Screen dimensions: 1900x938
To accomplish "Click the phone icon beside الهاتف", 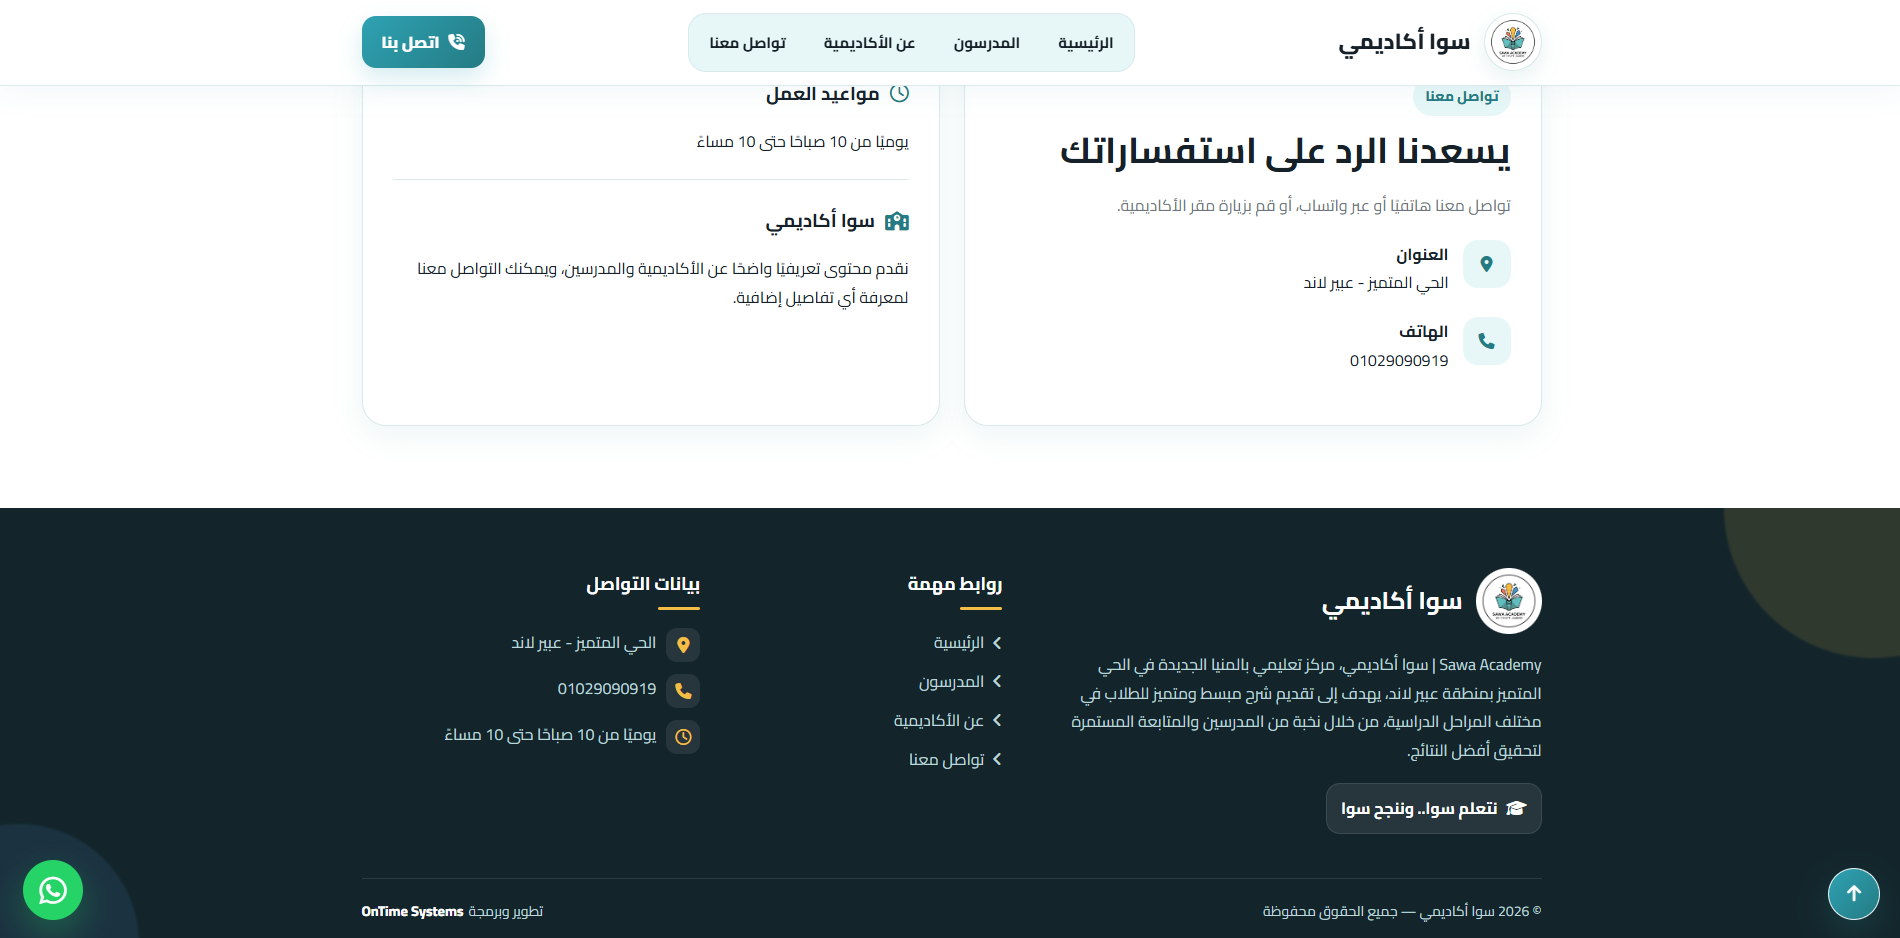I will pos(1486,341).
